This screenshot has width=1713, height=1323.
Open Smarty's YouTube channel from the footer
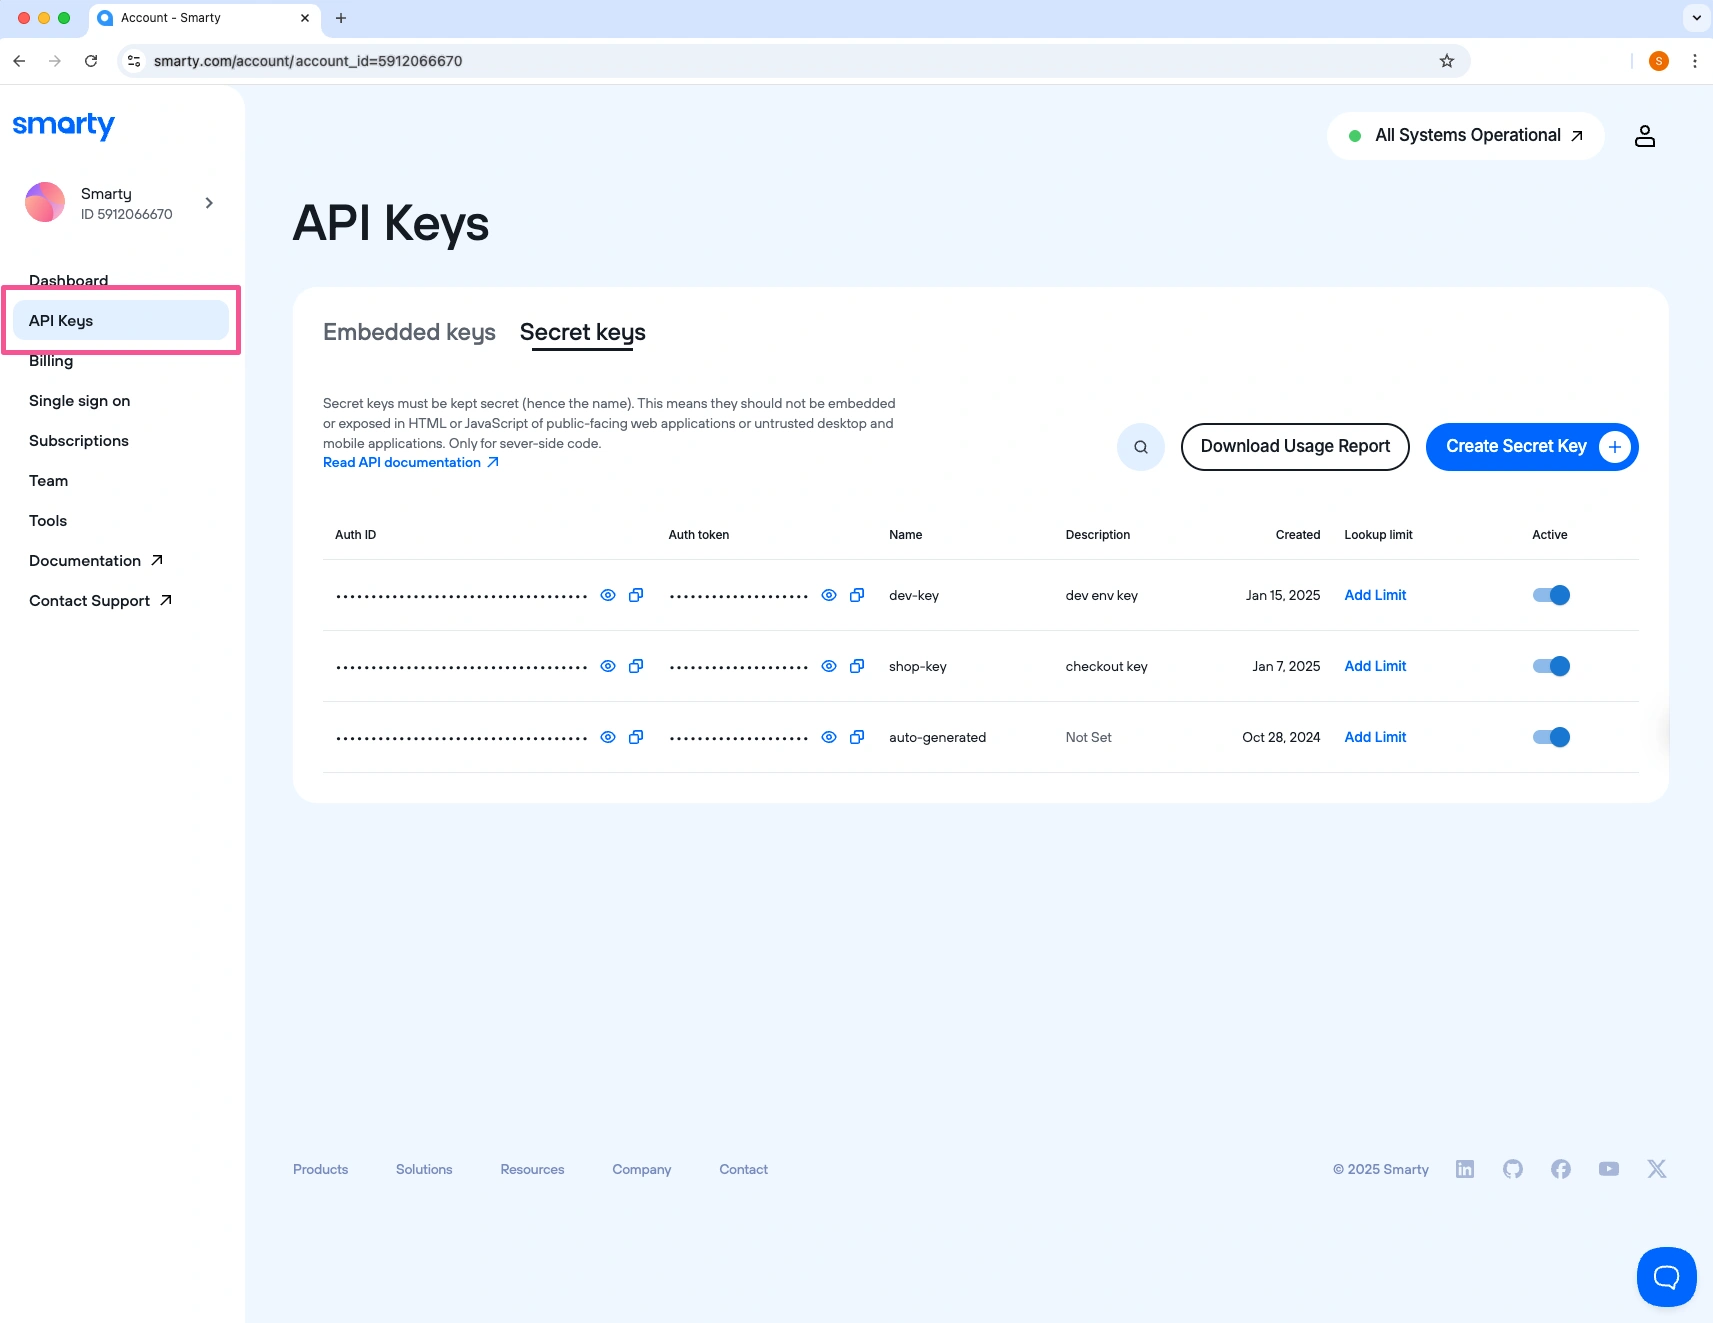coord(1607,1169)
